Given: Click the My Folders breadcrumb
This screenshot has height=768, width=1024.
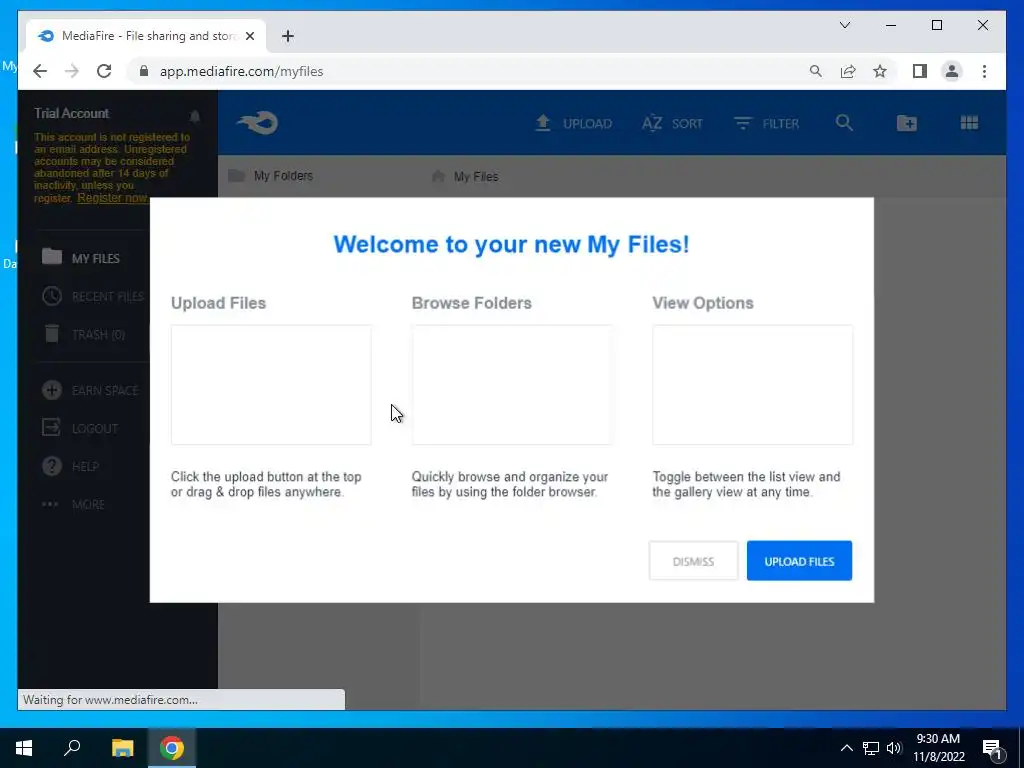Looking at the screenshot, I should point(271,176).
